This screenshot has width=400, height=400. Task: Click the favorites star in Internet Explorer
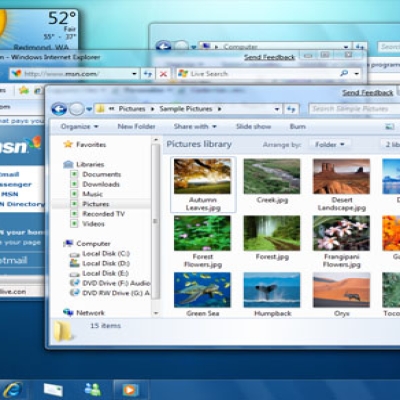pos(24,90)
